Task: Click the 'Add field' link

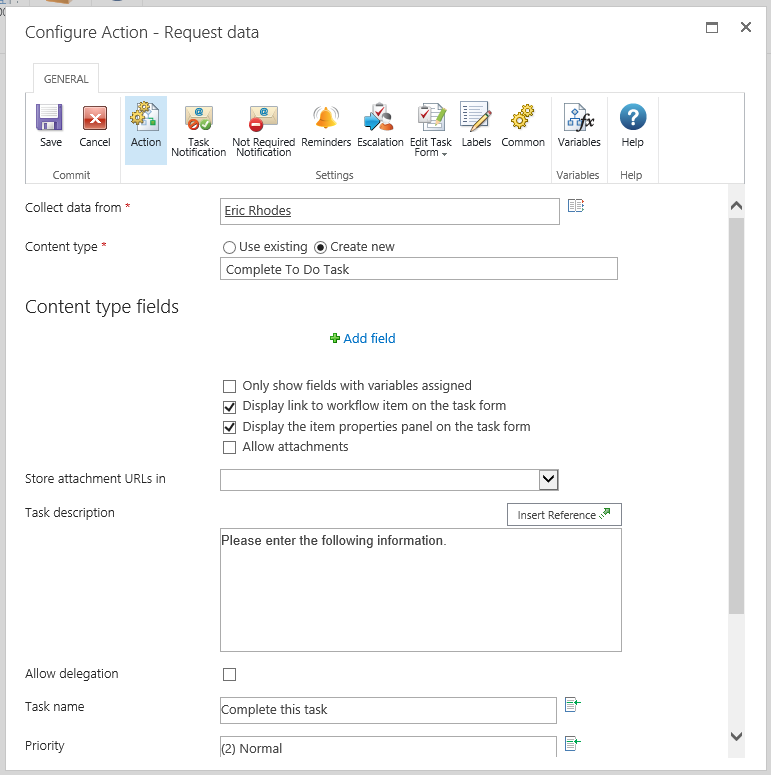Action: [362, 339]
